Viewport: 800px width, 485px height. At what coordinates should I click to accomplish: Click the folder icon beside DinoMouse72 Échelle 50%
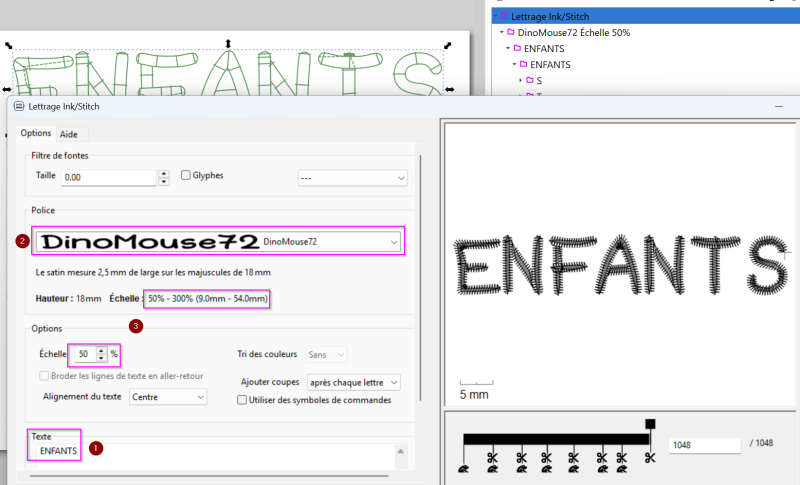[511, 32]
